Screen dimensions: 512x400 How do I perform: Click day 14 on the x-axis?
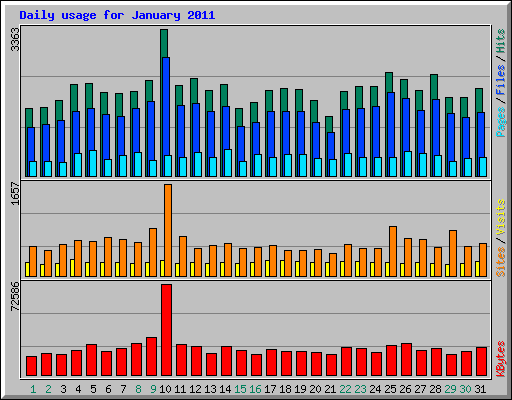point(225,389)
